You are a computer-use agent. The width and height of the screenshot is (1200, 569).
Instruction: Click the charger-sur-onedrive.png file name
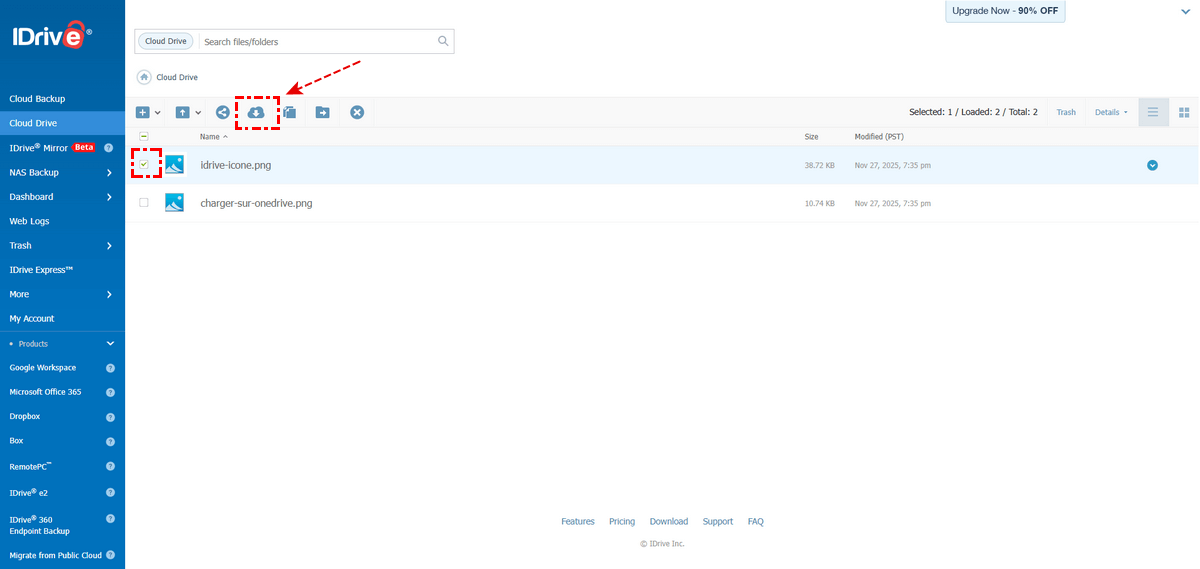[x=256, y=203]
